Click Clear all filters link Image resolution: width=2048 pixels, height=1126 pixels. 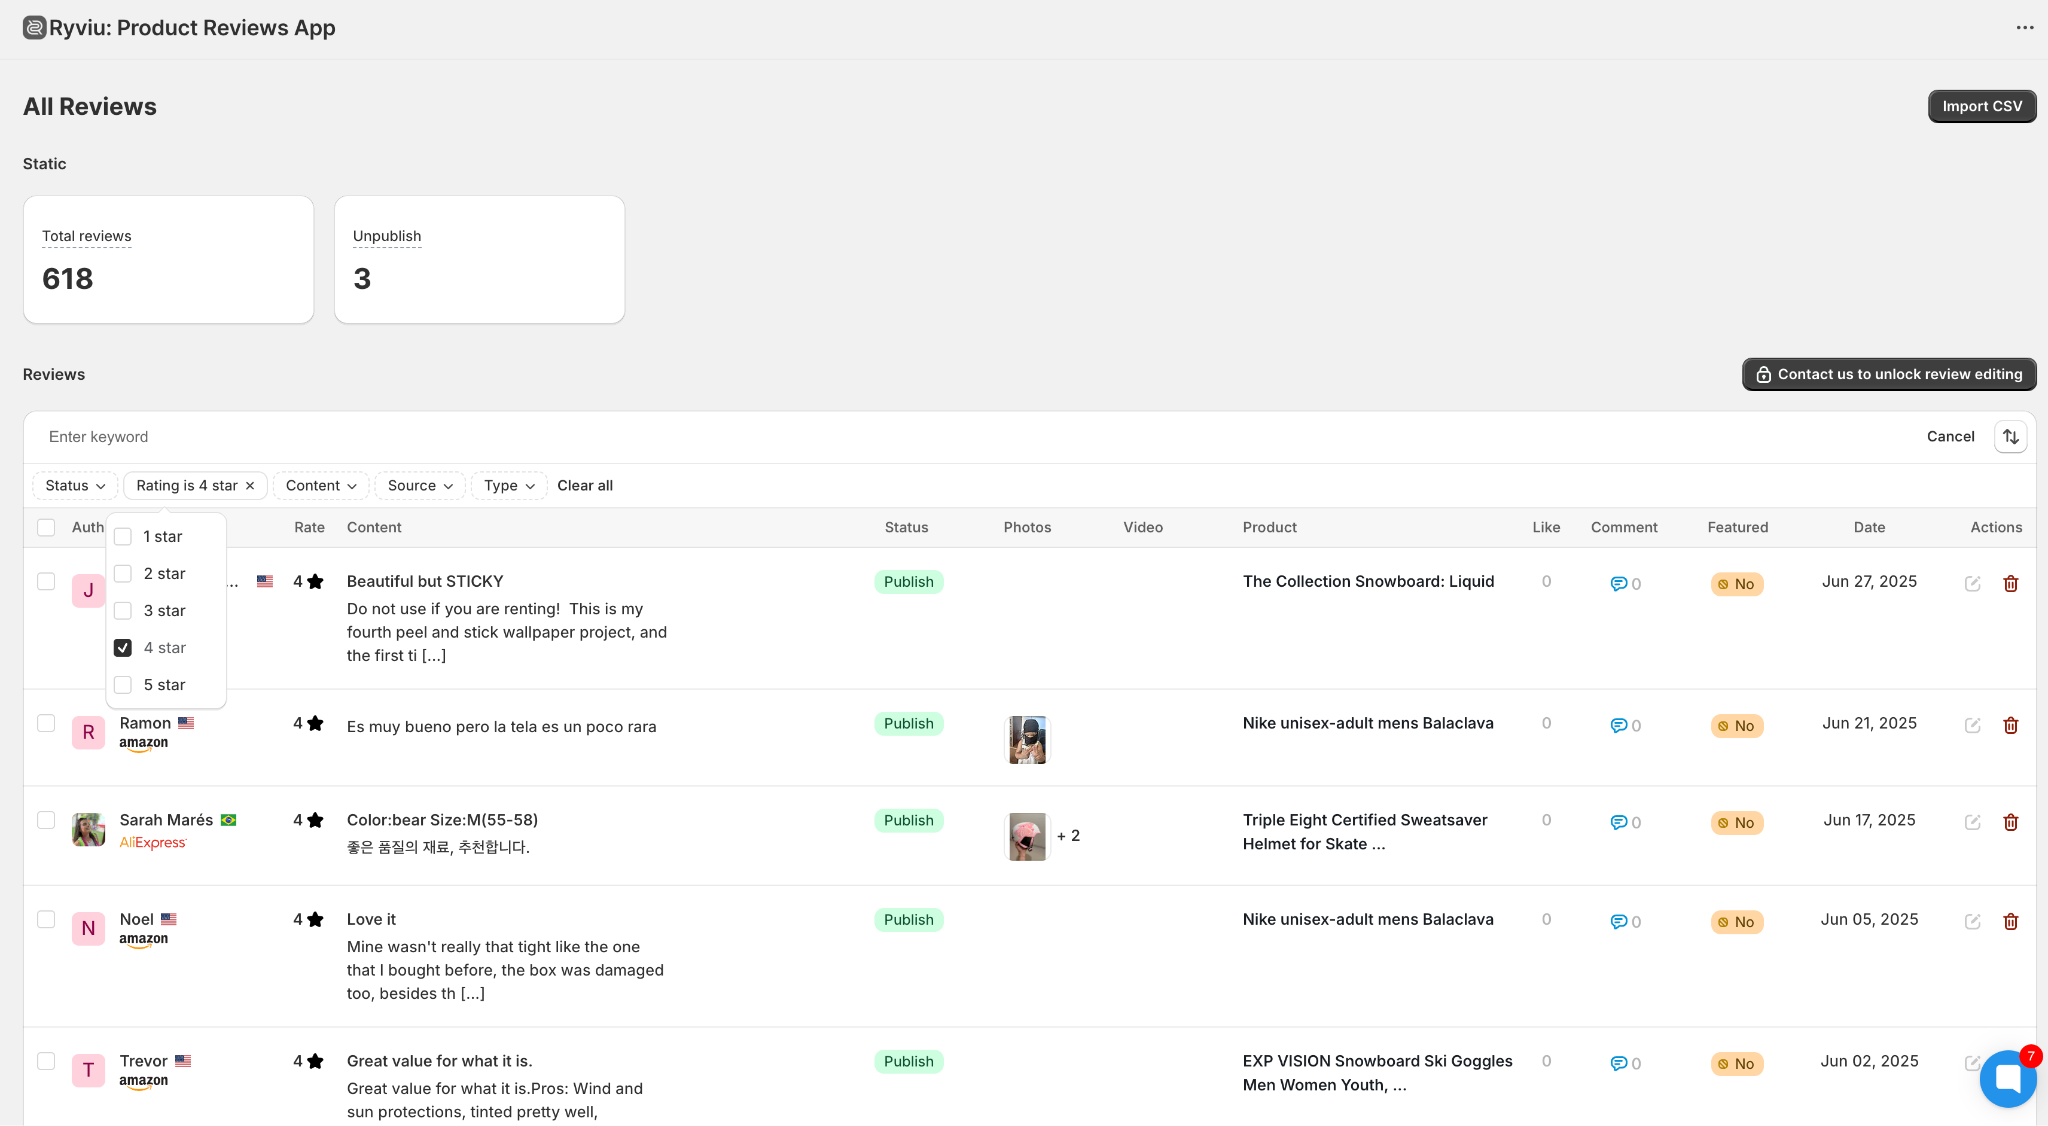585,486
